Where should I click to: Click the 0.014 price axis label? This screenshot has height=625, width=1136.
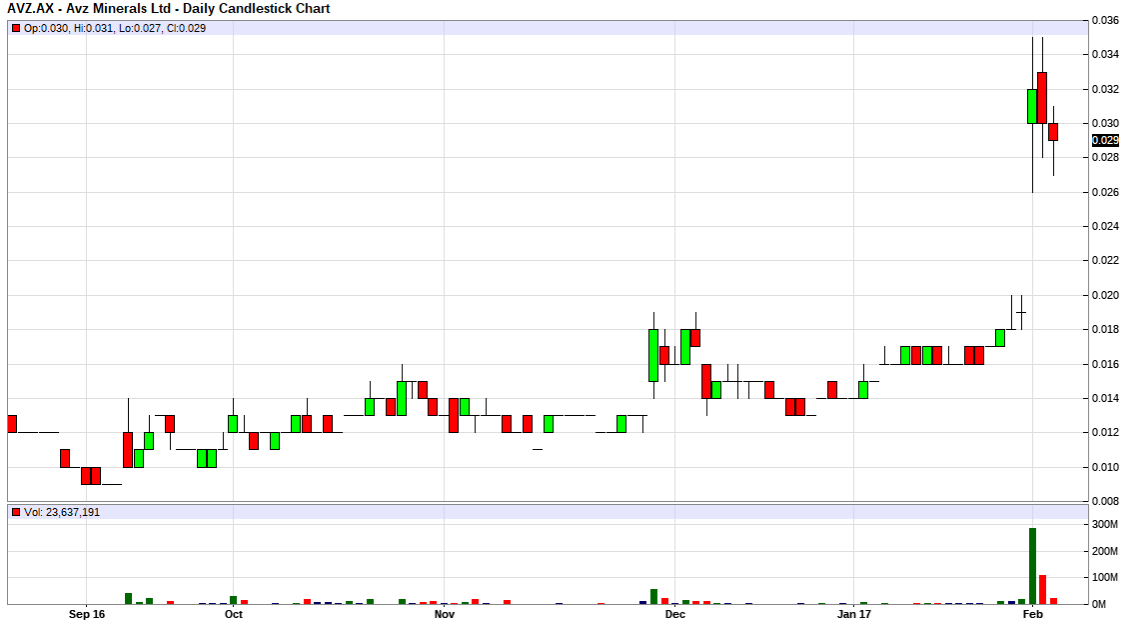click(x=1105, y=398)
